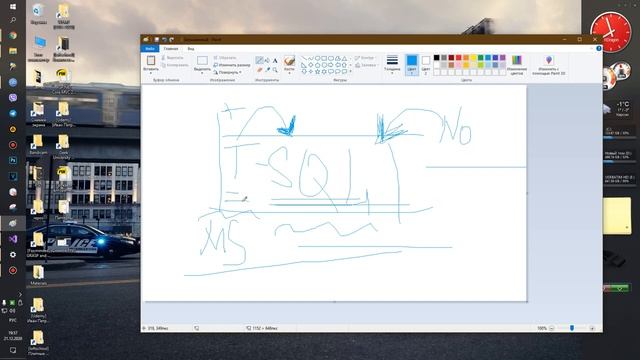Click the red analog clock widget
This screenshot has width=640, height=360.
[x=611, y=32]
